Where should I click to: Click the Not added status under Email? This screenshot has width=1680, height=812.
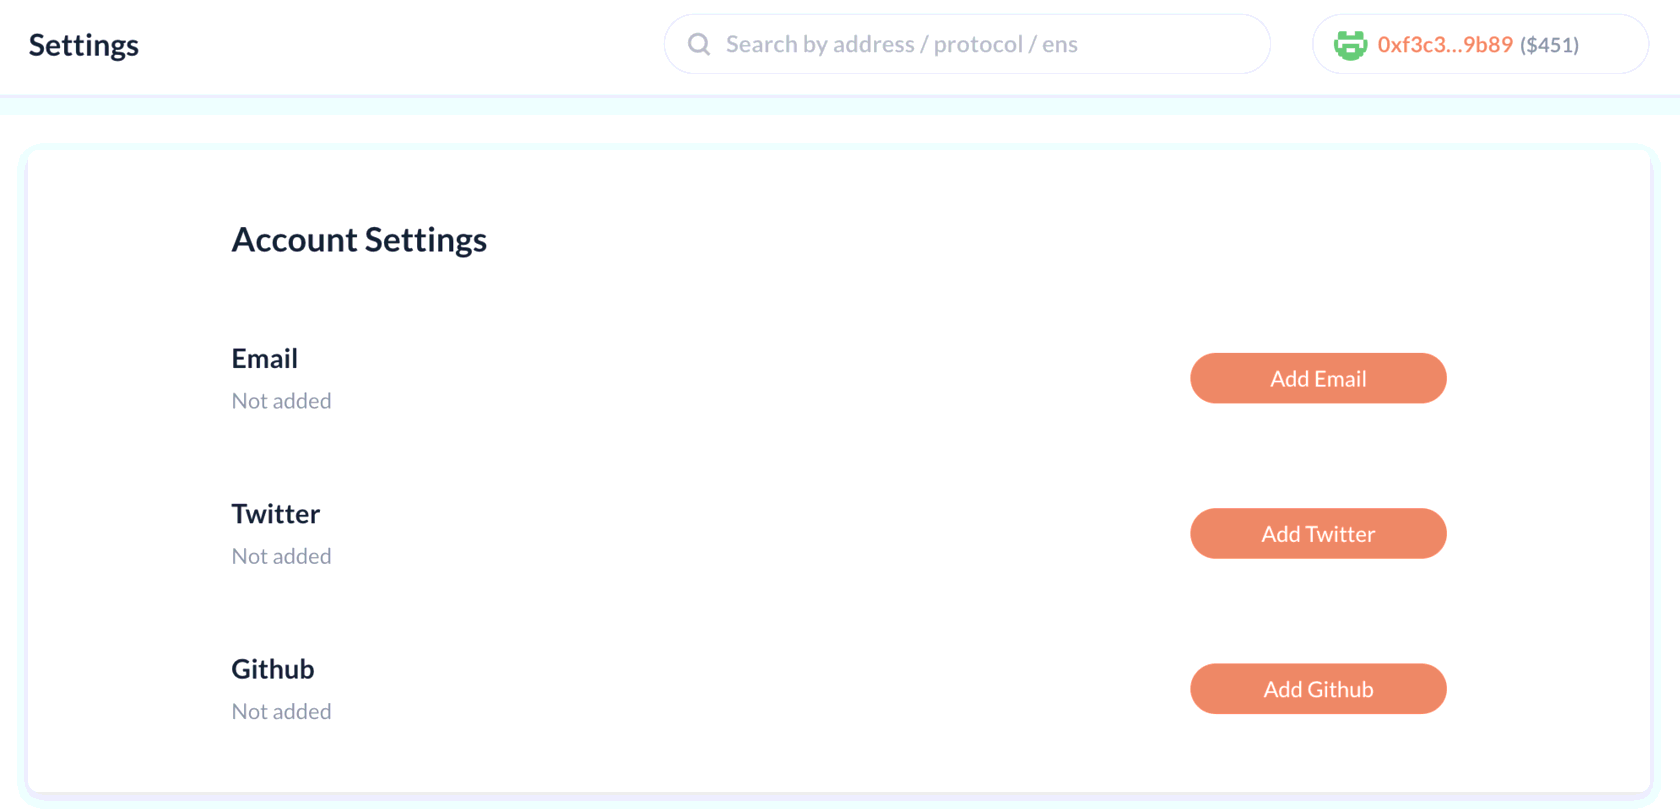click(281, 401)
